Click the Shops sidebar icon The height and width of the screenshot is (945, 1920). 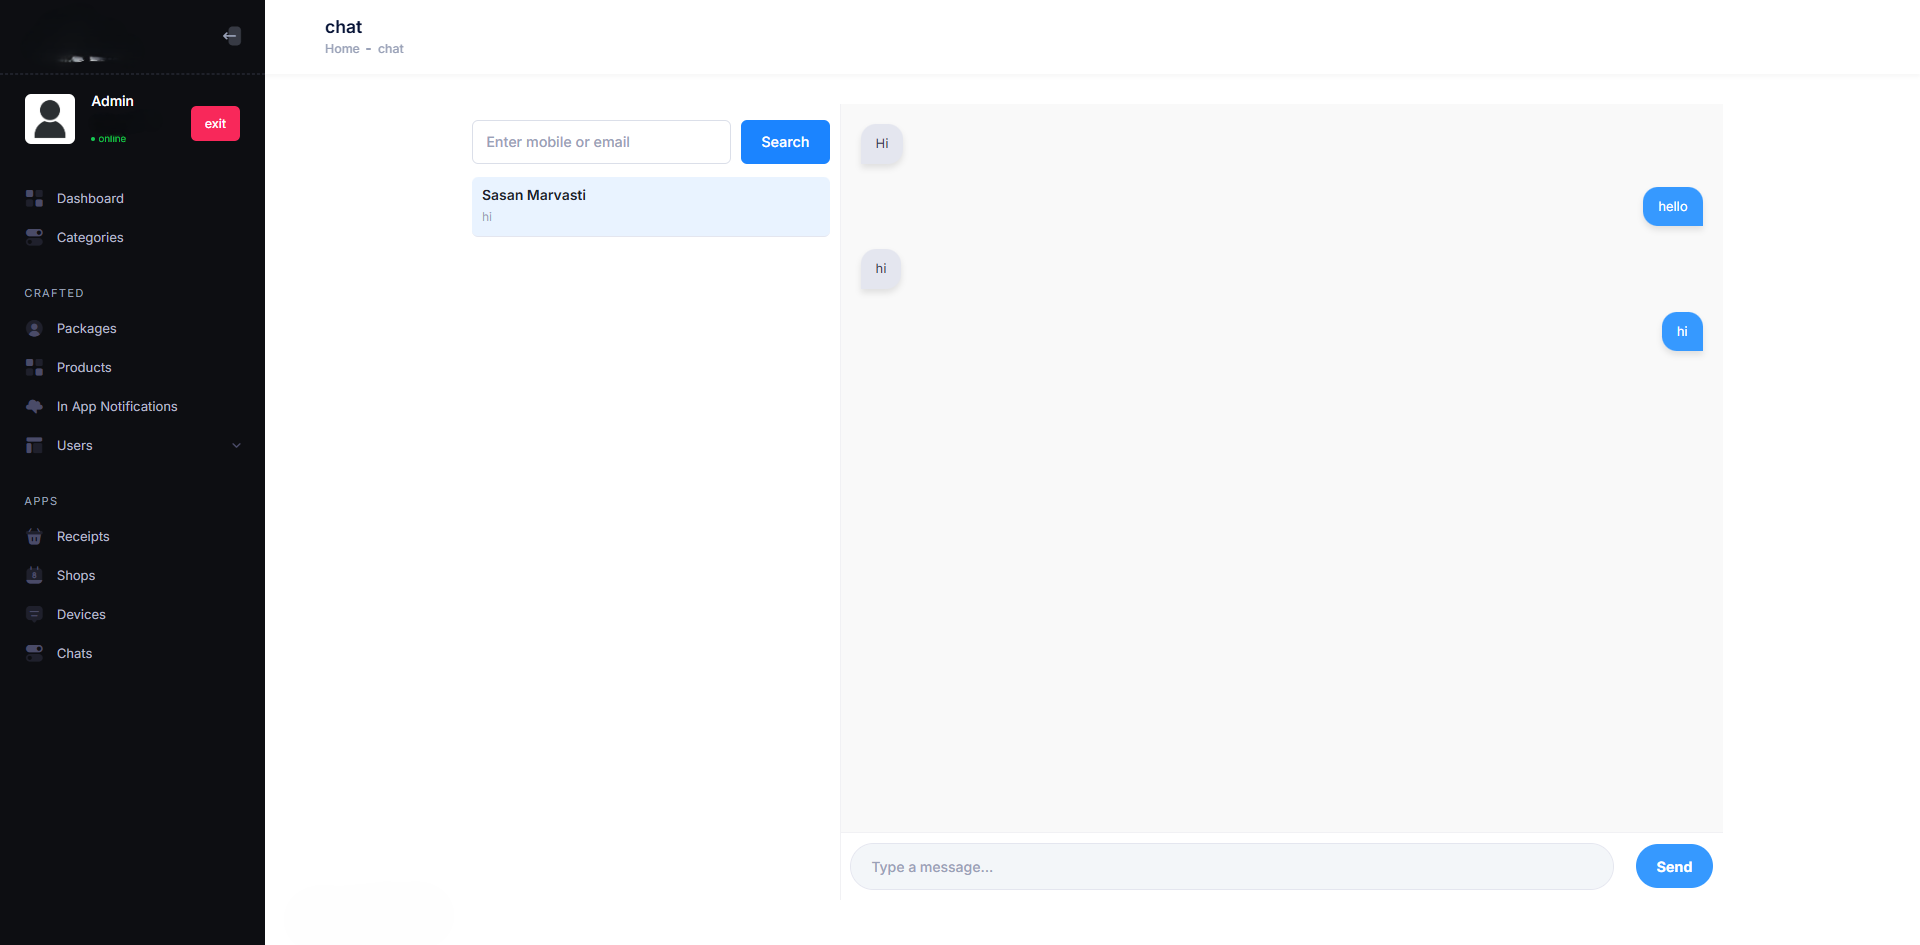pyautogui.click(x=34, y=576)
